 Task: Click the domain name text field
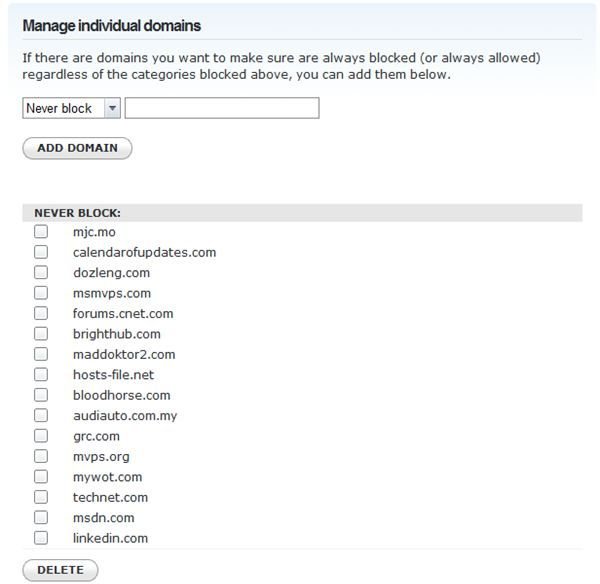(222, 108)
